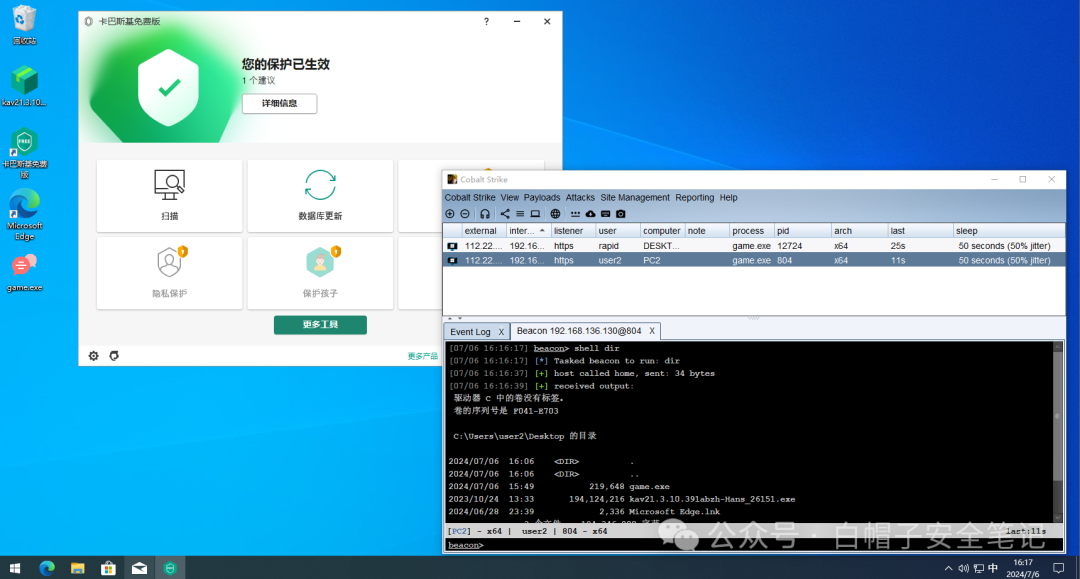The image size is (1080, 579).
Task: Open the Cobalt Strike menu
Action: pos(470,198)
